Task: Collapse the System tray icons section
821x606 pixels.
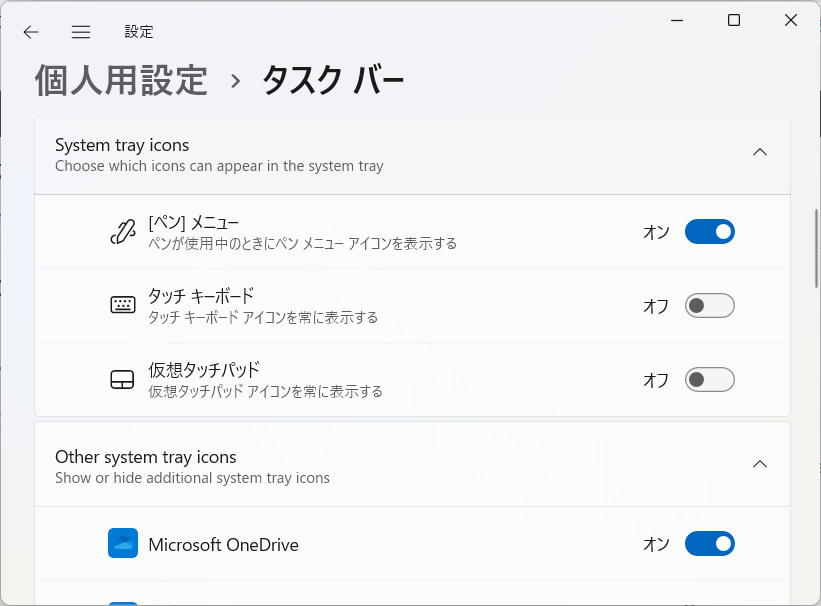Action: (x=760, y=152)
